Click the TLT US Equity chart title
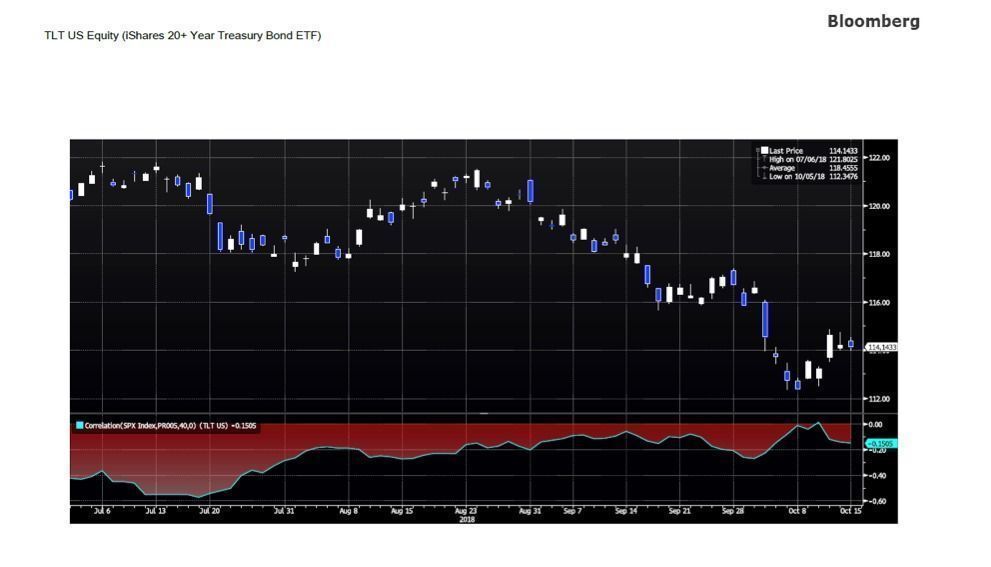Screen dimensions: 991x567 [x=182, y=36]
